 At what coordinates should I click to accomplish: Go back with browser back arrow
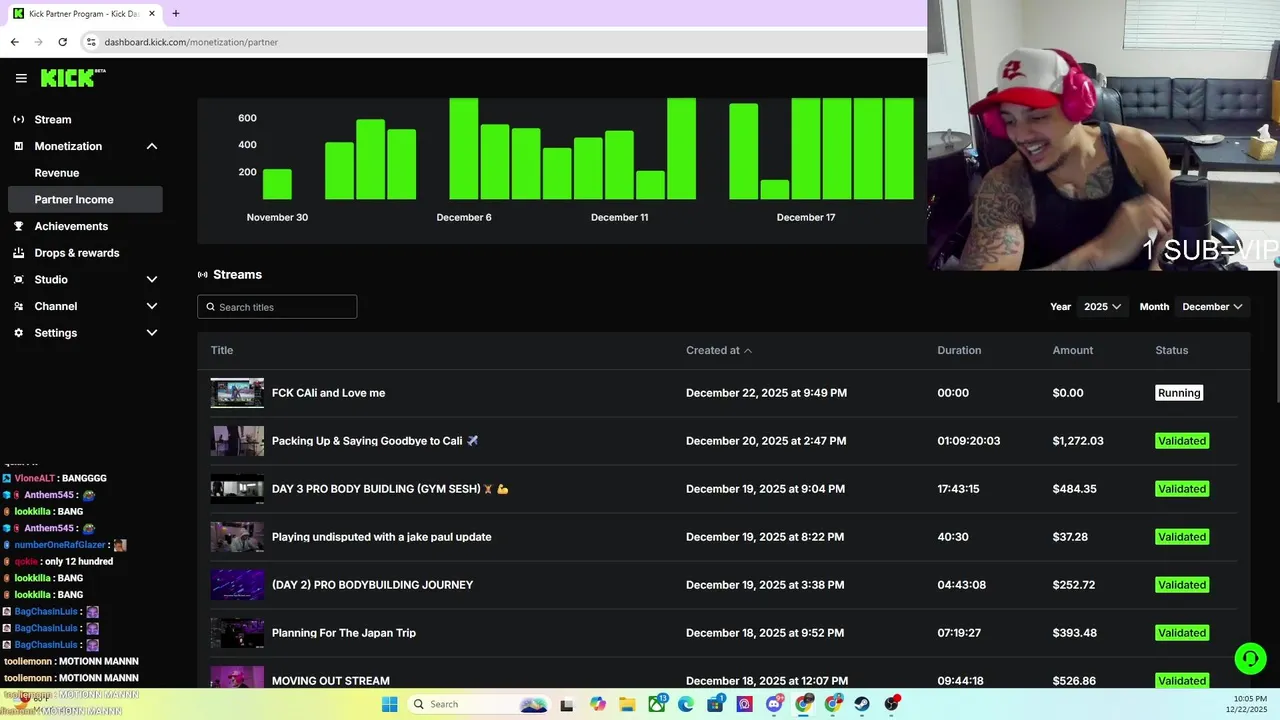pos(14,42)
